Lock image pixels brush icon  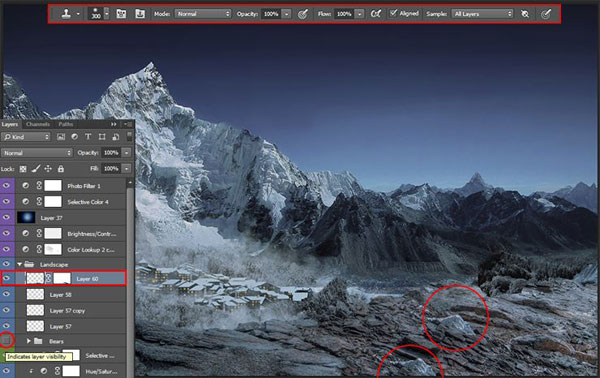tap(36, 168)
